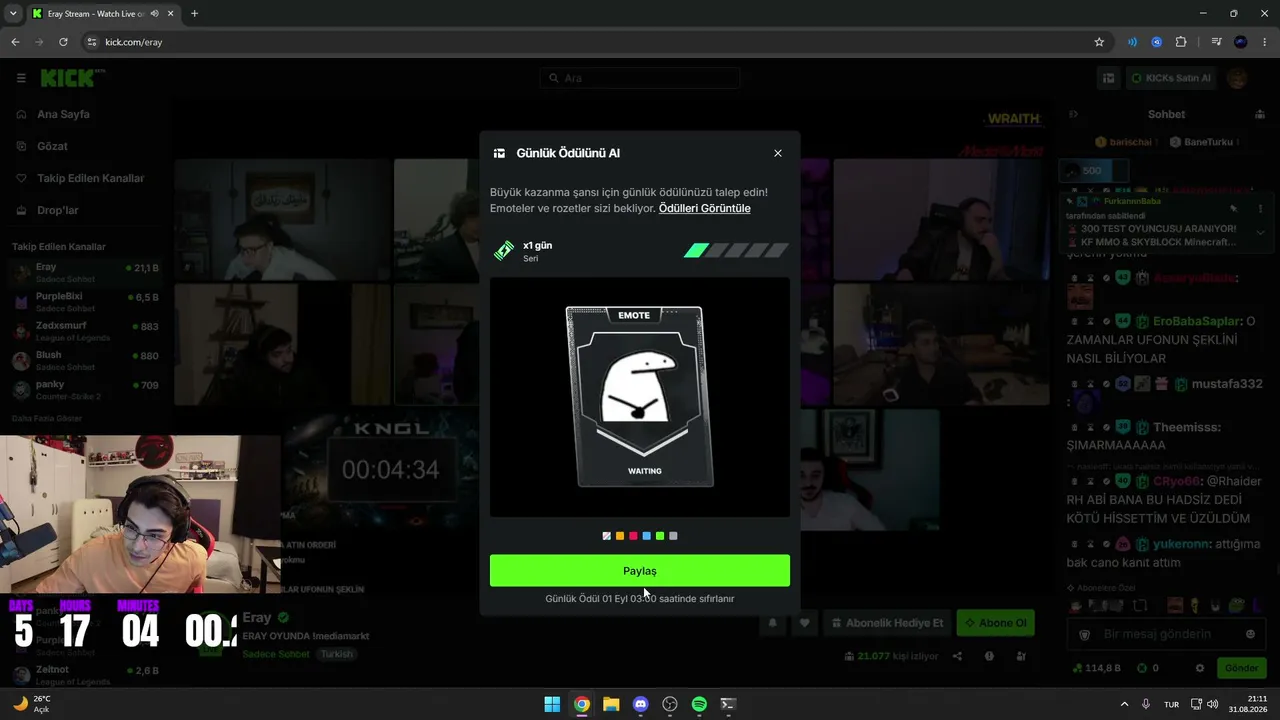
Task: Click the report icon under the stream
Action: click(989, 656)
